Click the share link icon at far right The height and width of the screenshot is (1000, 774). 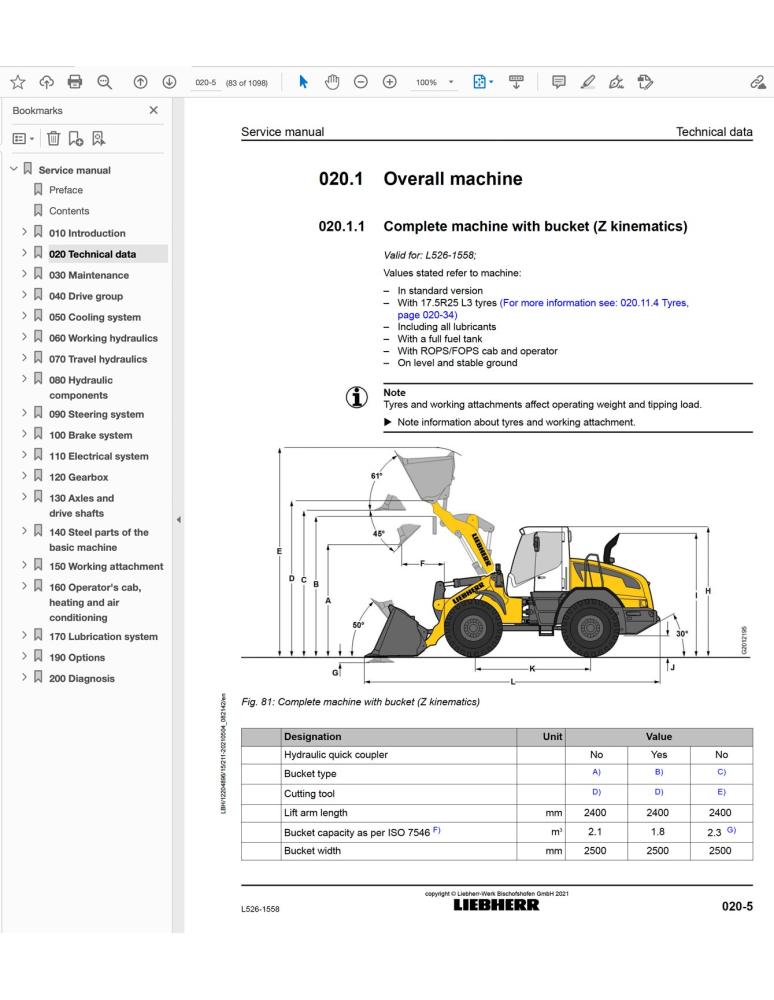[757, 82]
